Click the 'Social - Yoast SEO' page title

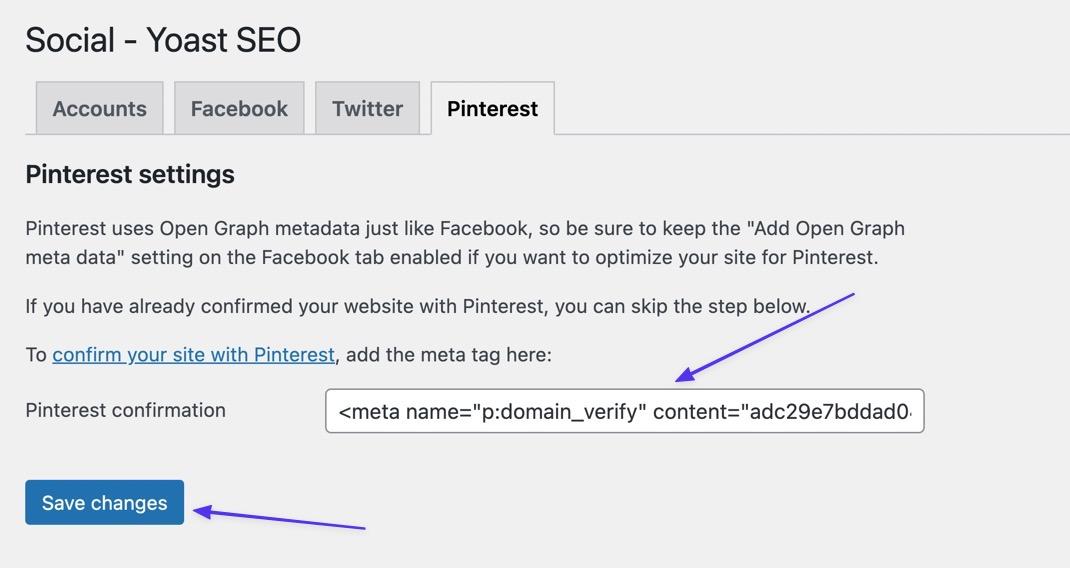click(163, 40)
